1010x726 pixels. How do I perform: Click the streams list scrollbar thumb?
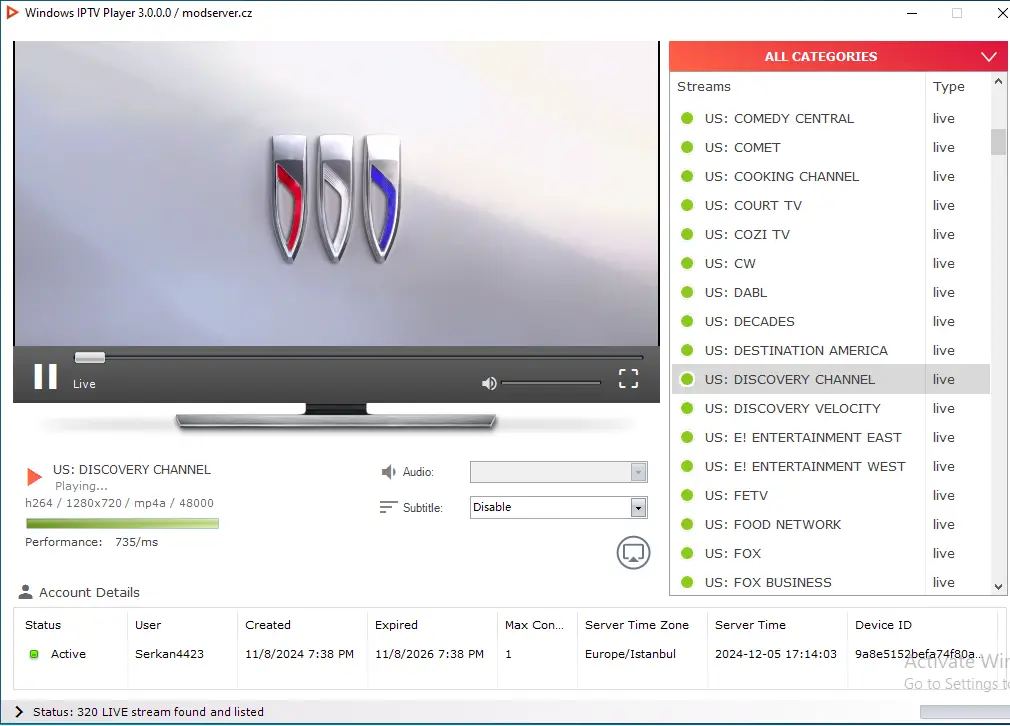pos(998,142)
